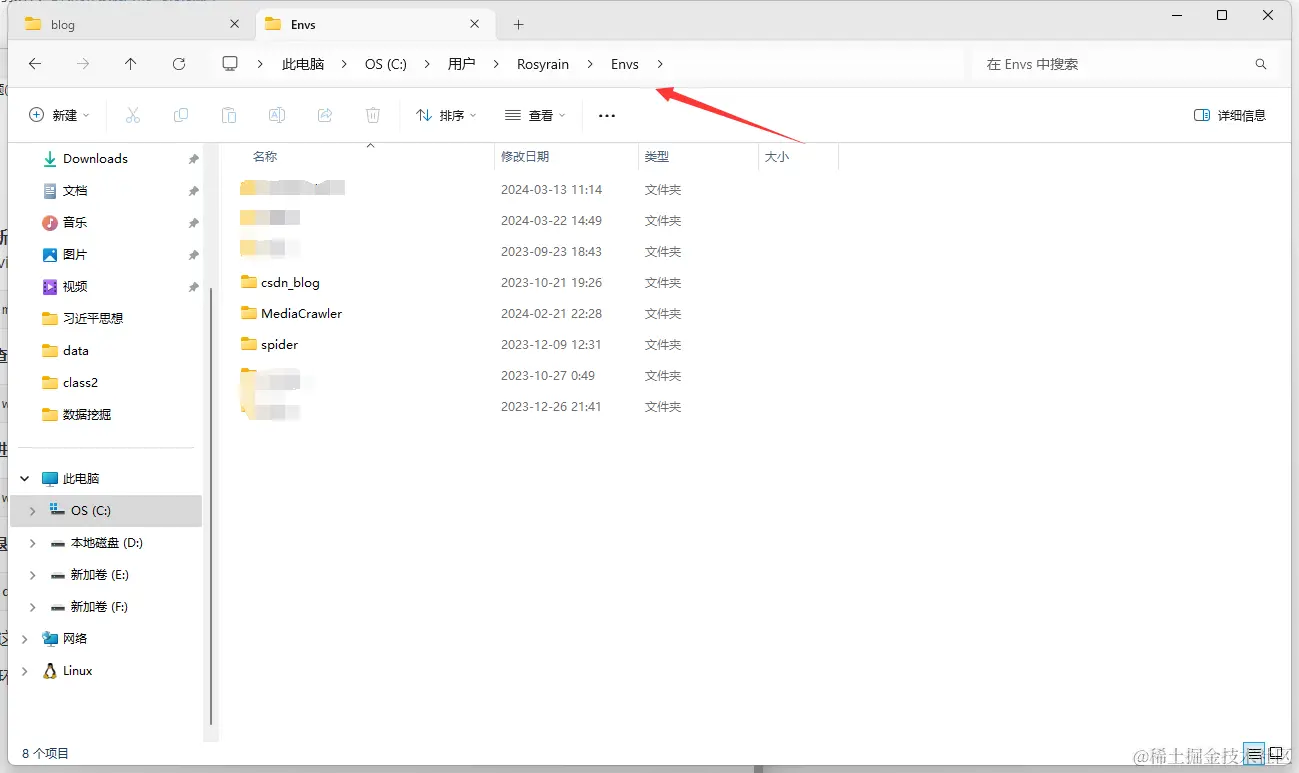
Task: Expand 新加卷 (E:) drive node
Action: click(x=33, y=574)
